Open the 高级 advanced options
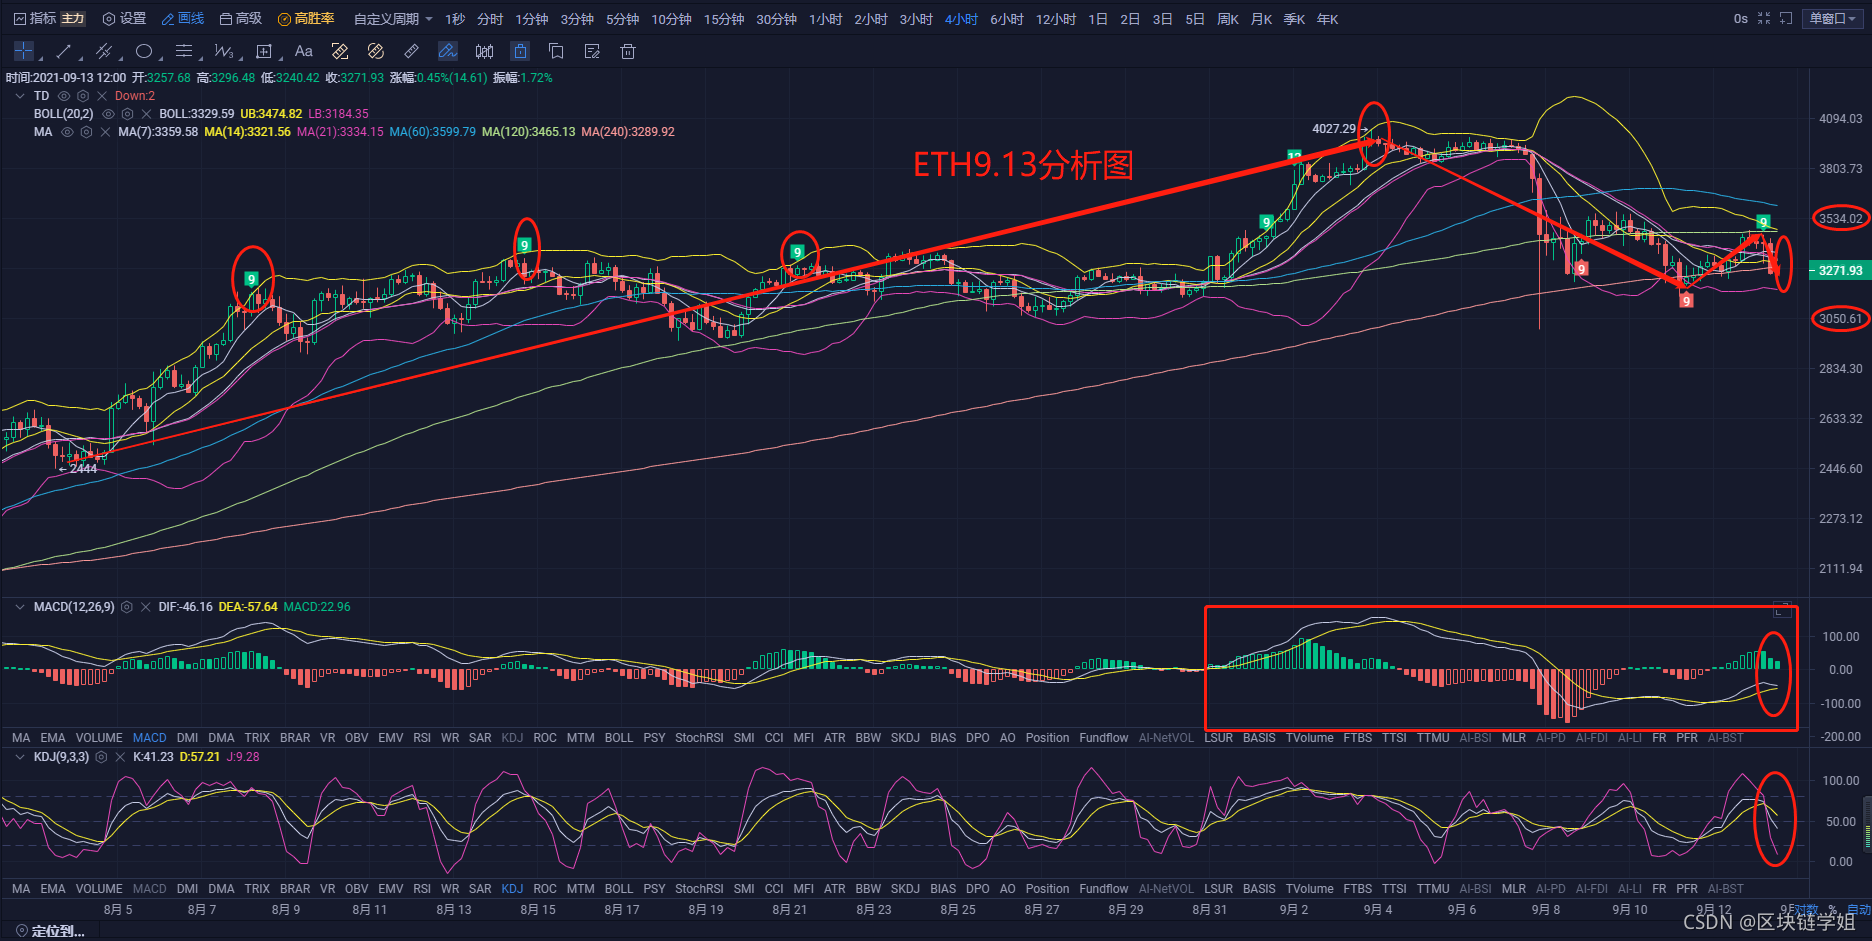The width and height of the screenshot is (1872, 941). click(x=241, y=19)
